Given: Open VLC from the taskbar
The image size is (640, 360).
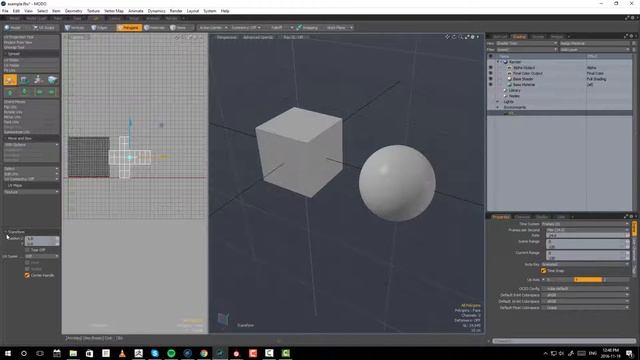Looking at the screenshot, I should point(122,353).
